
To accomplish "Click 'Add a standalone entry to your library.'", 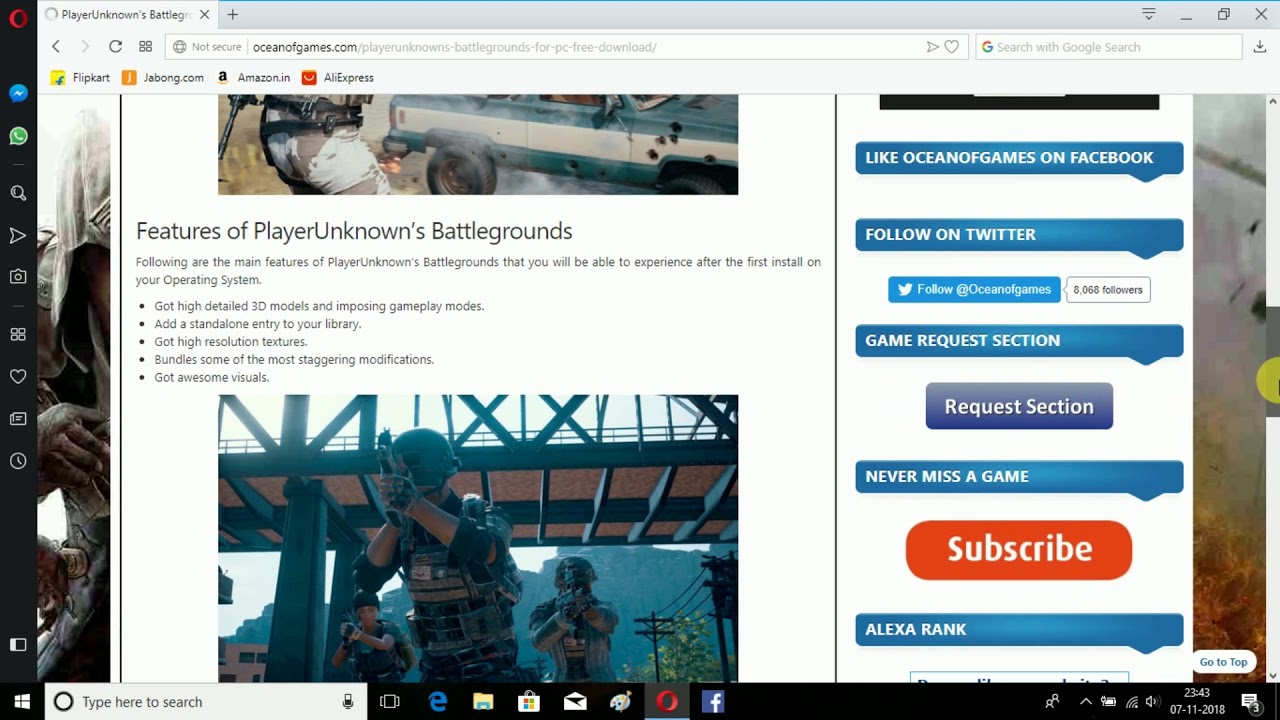I will (x=258, y=324).
